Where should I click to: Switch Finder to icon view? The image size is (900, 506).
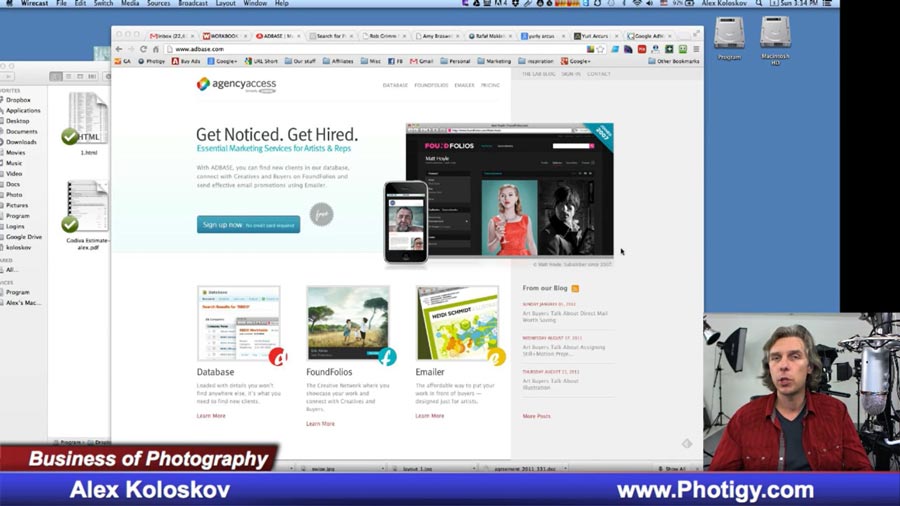coord(56,76)
